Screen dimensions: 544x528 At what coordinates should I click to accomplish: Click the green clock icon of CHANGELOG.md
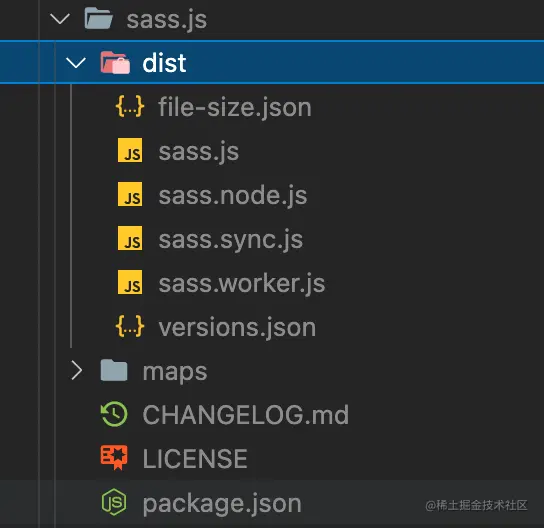pos(114,414)
